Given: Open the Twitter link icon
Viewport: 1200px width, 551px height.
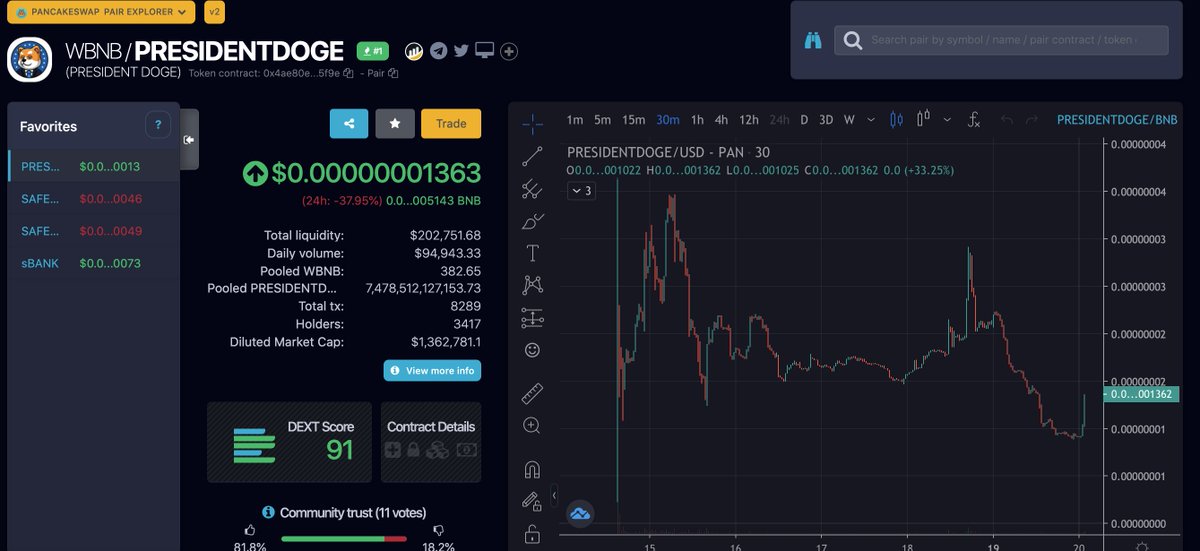Looking at the screenshot, I should tap(461, 51).
